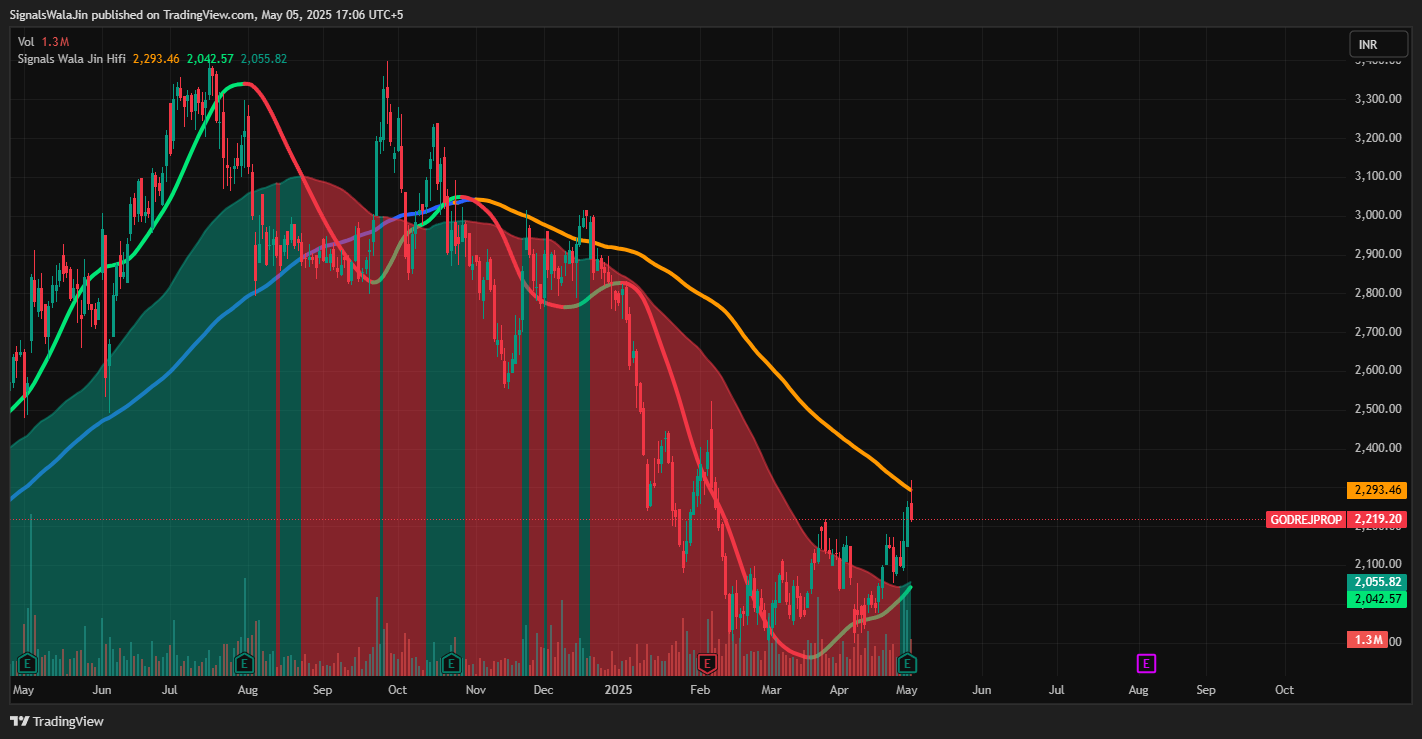The width and height of the screenshot is (1422, 739).
Task: Select the Signals Wala Jin Hifi indicator legend
Action: pyautogui.click(x=71, y=59)
